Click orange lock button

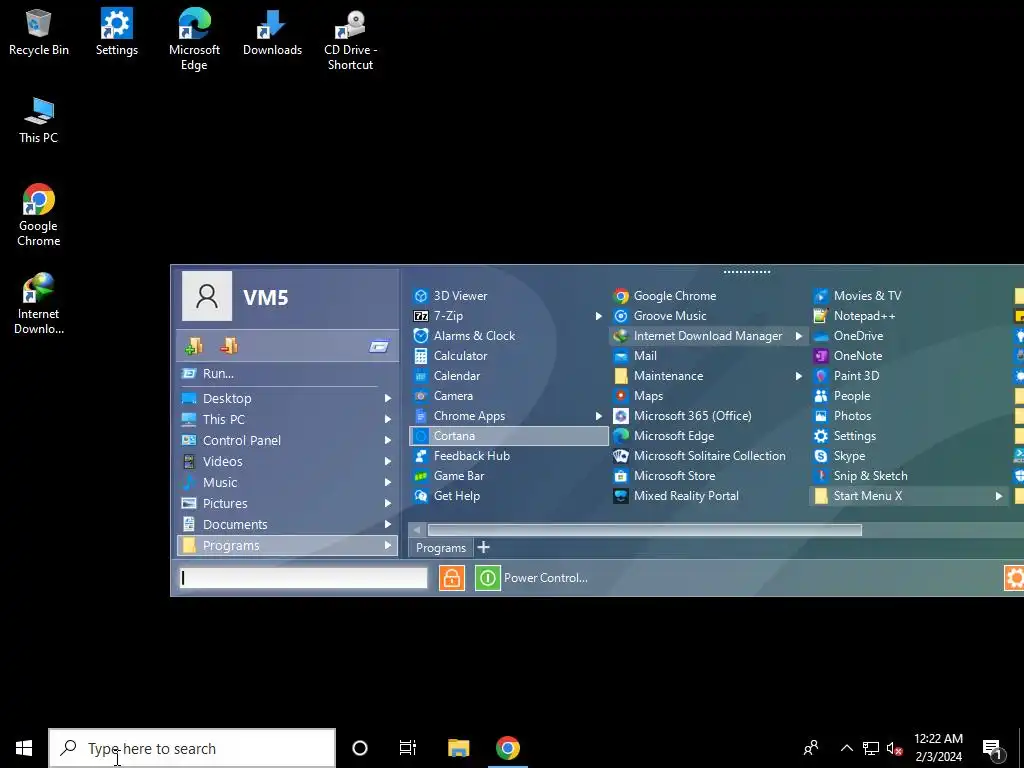point(452,578)
